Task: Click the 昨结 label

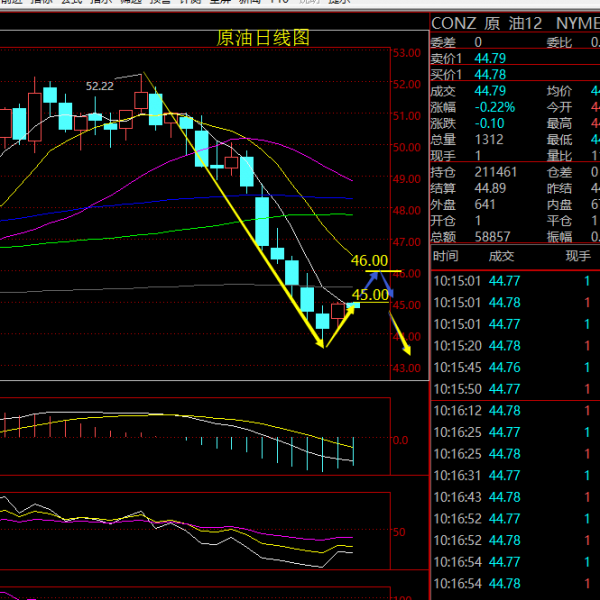Action: click(559, 188)
